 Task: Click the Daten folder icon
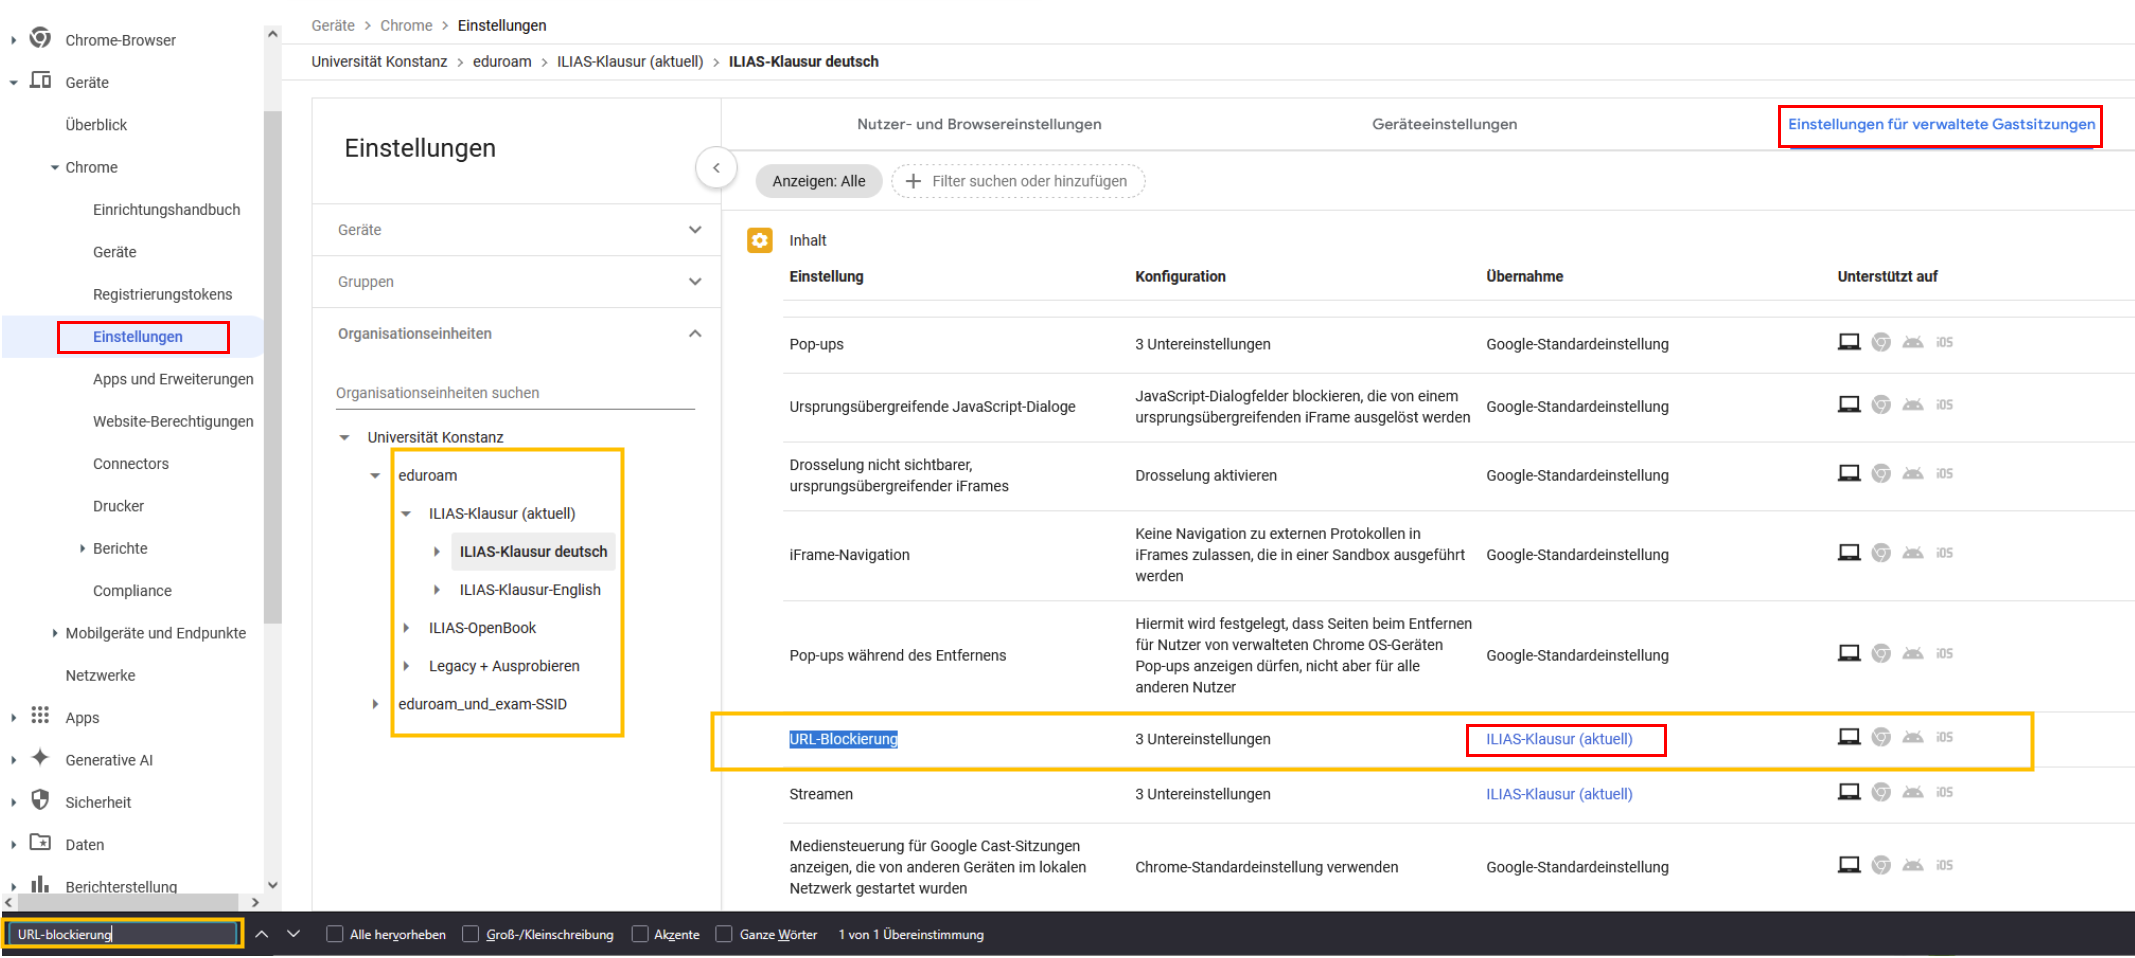pos(40,842)
